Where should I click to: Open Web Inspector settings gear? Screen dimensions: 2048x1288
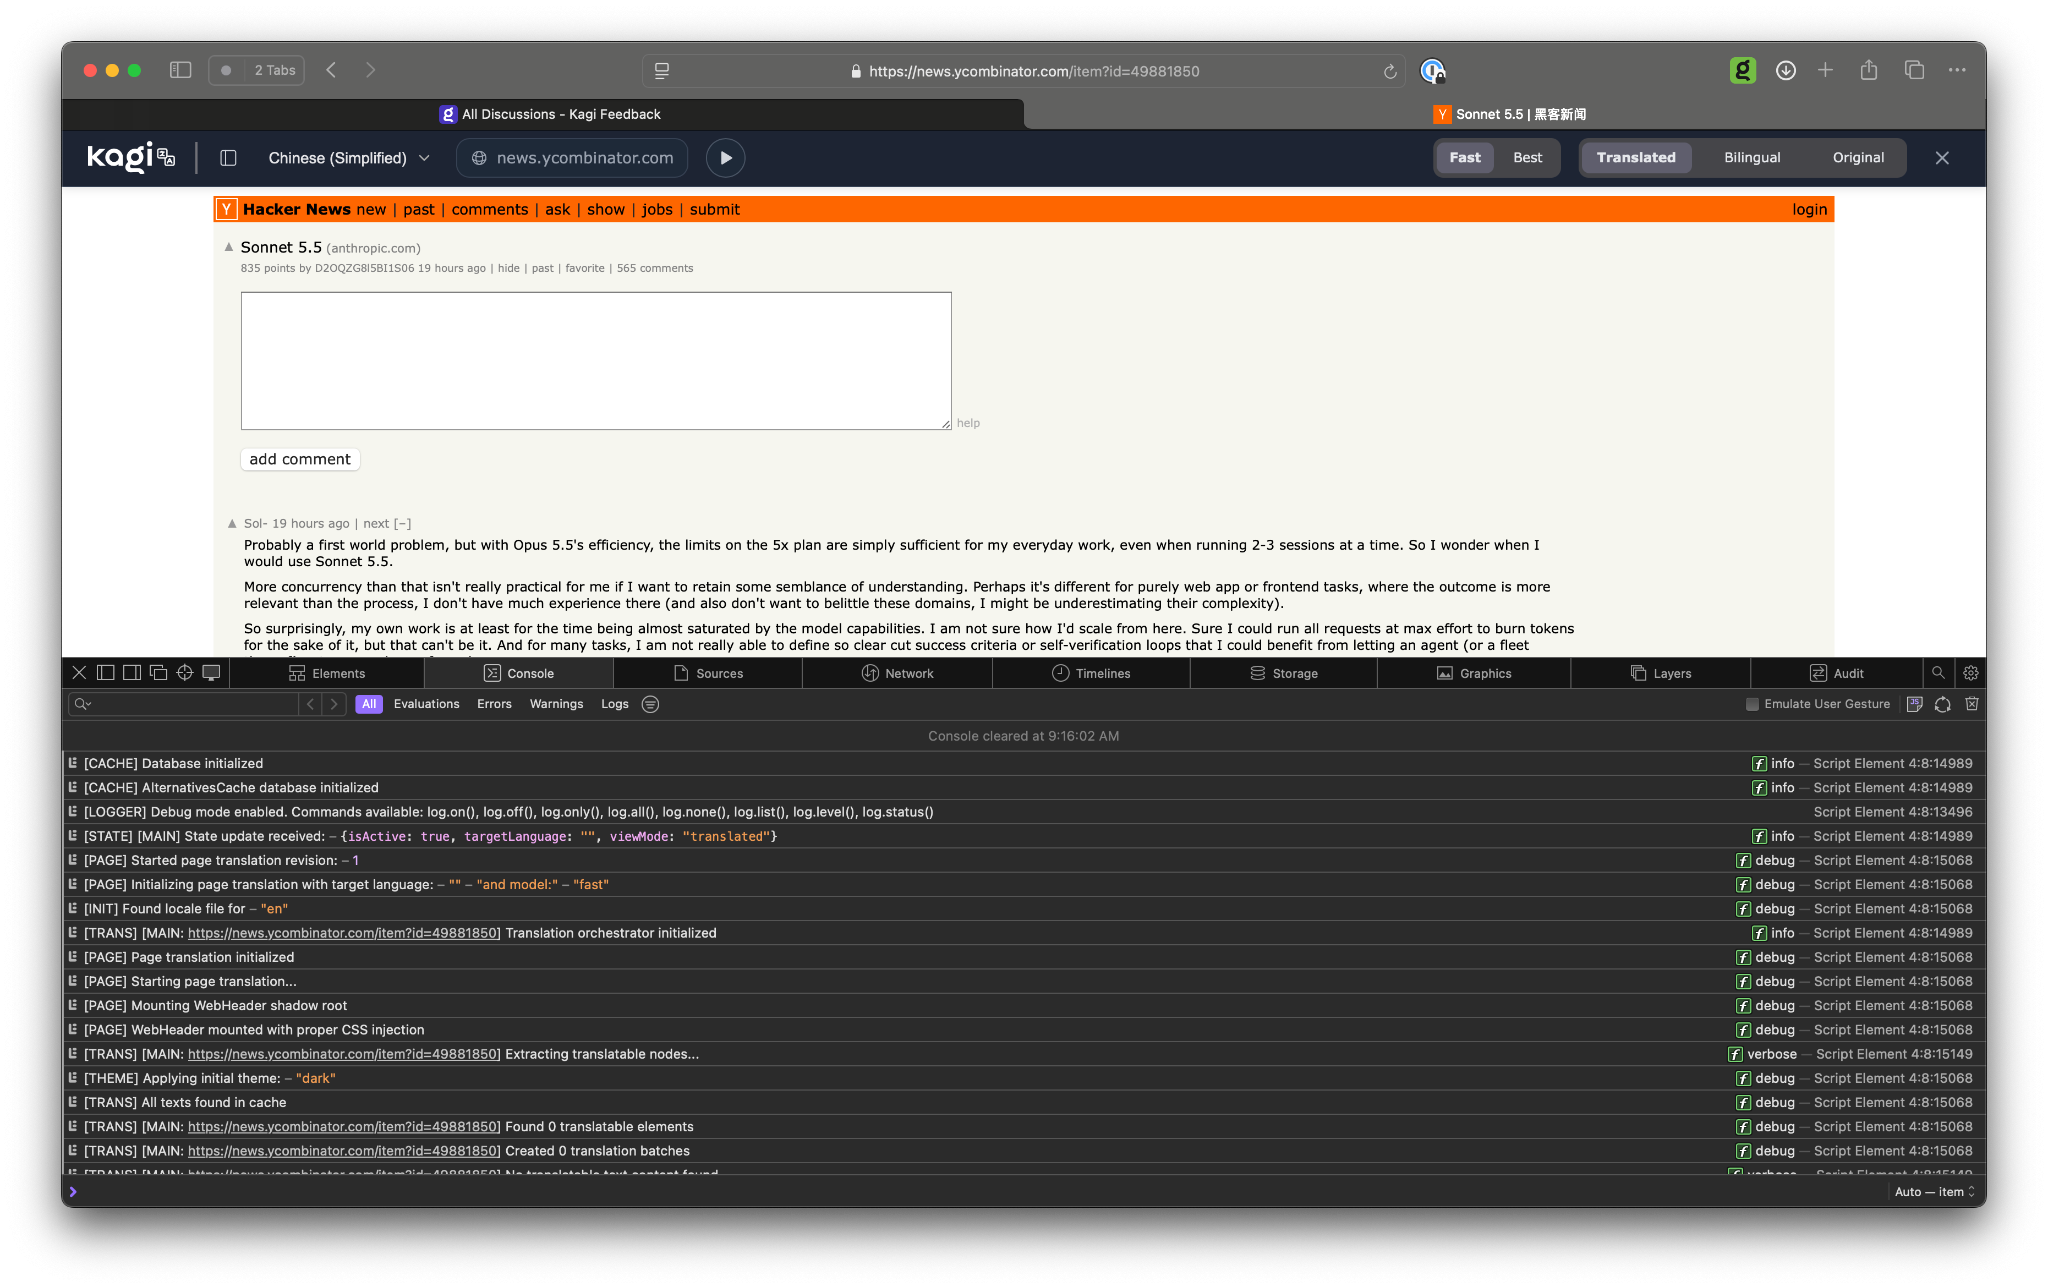(1970, 673)
